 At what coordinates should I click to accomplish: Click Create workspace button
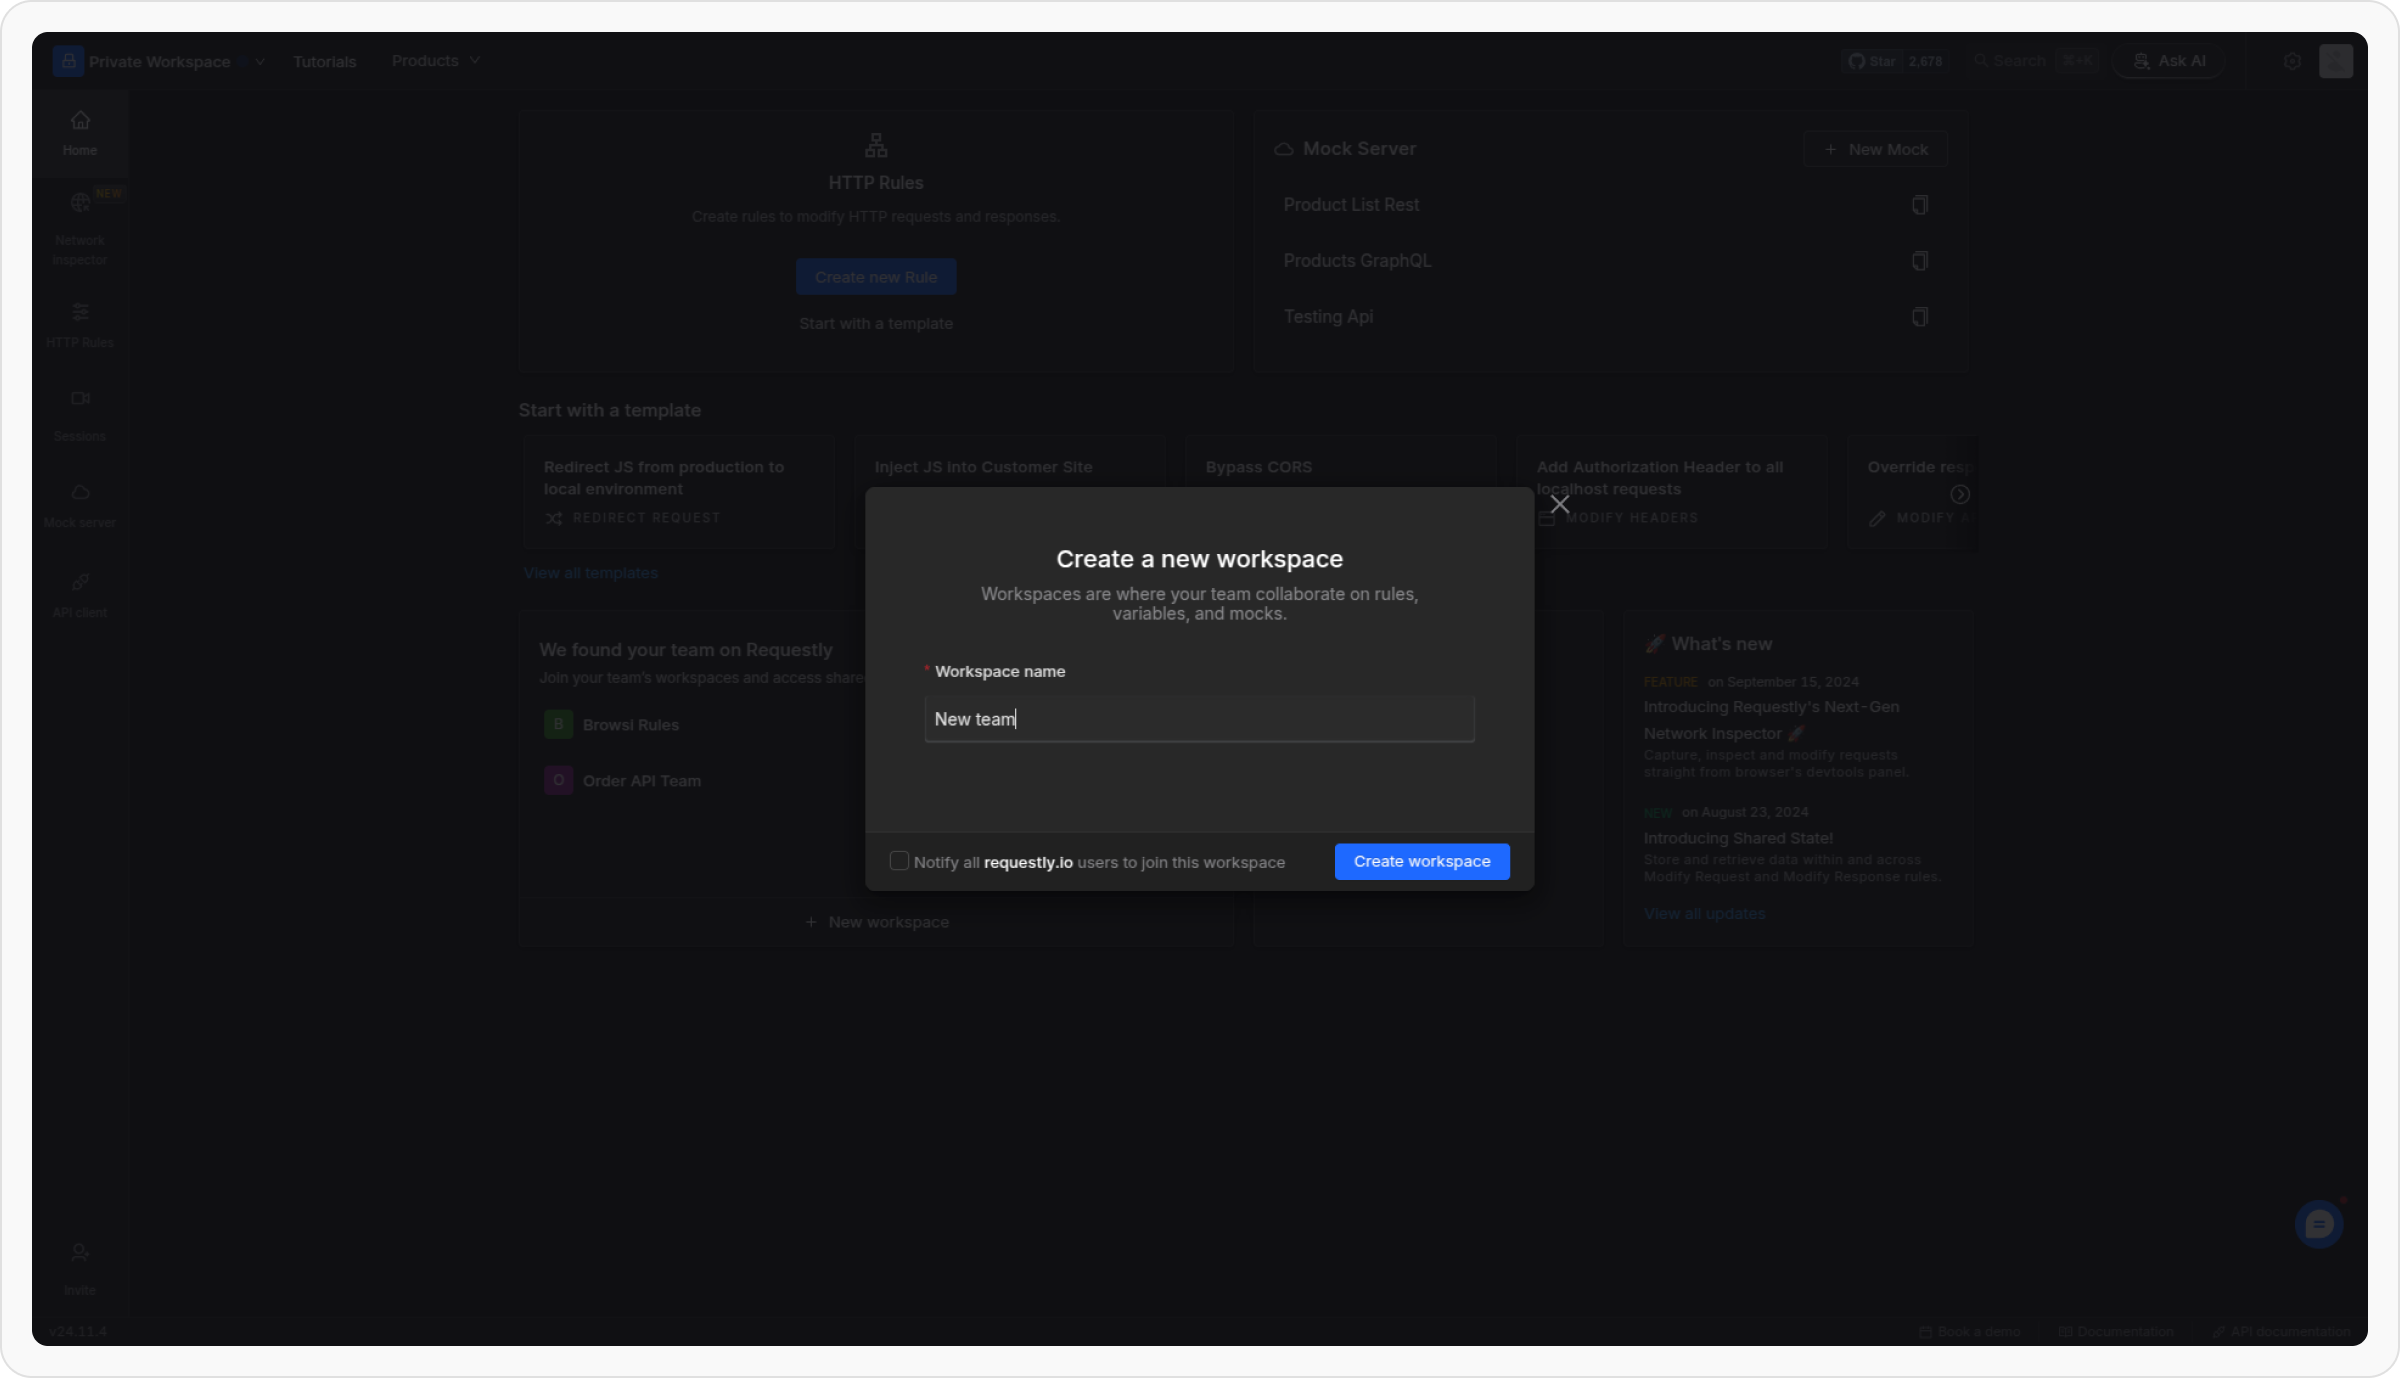point(1421,861)
